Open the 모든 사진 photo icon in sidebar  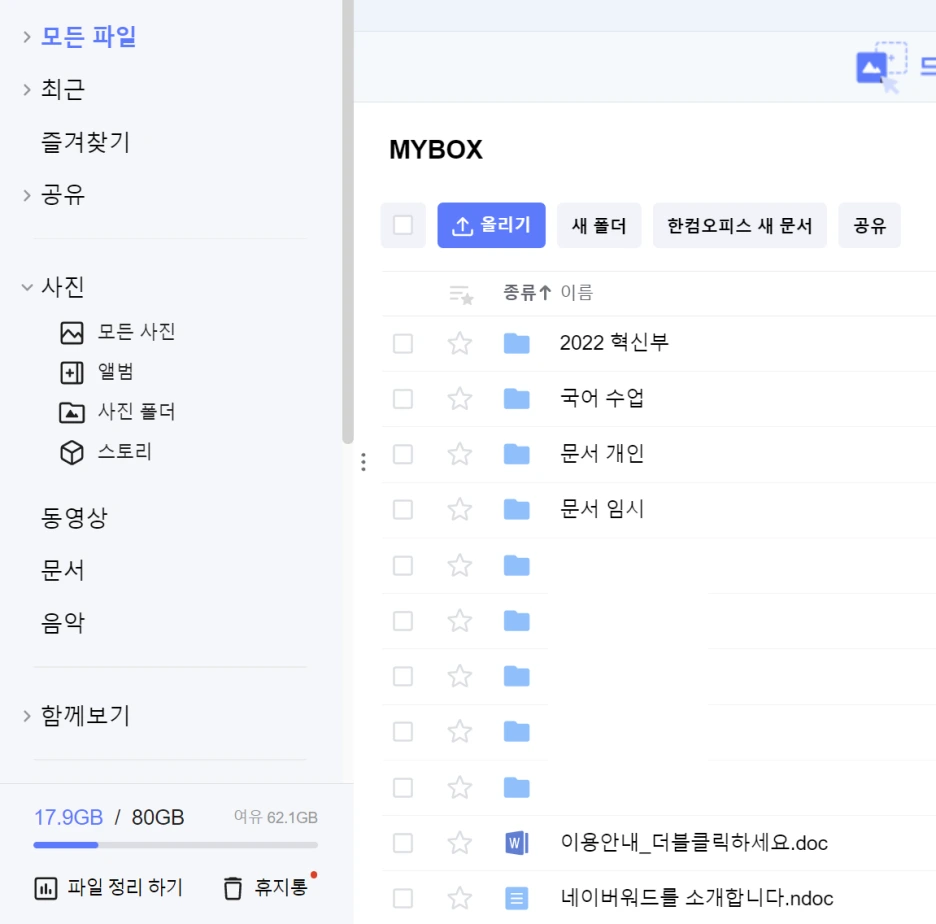pyautogui.click(x=71, y=332)
